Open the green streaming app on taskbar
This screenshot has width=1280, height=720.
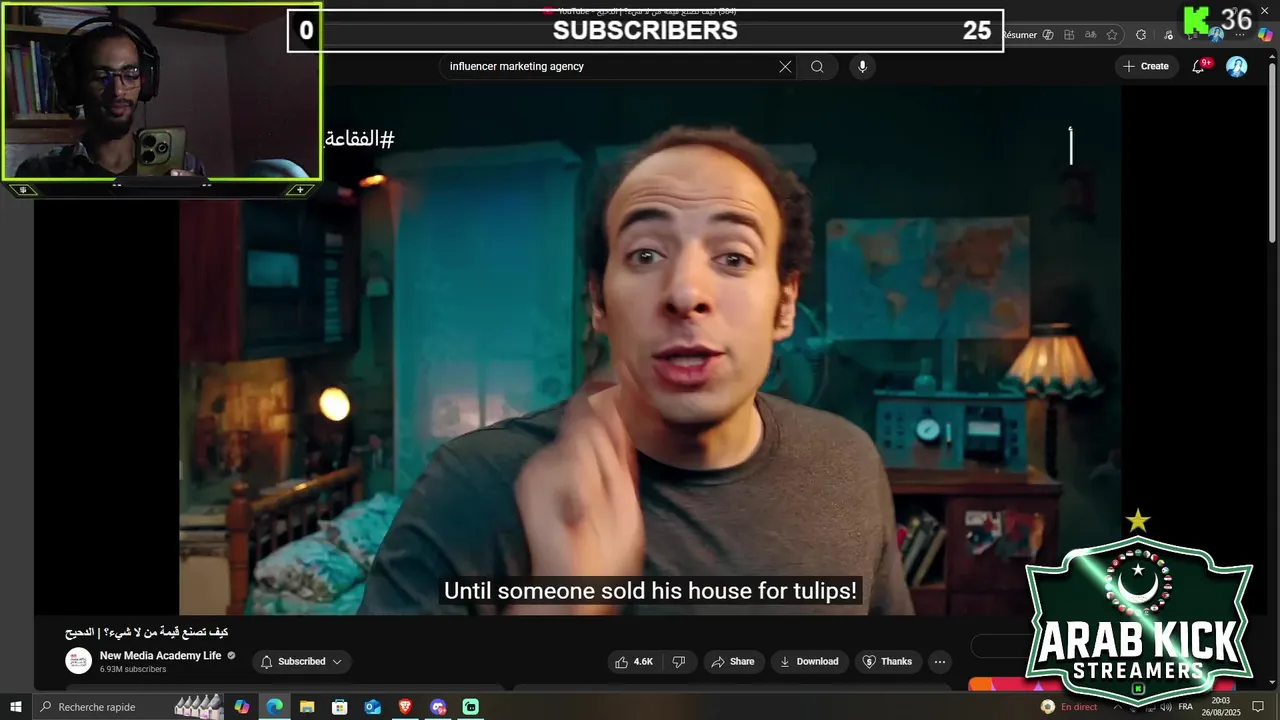(x=470, y=707)
